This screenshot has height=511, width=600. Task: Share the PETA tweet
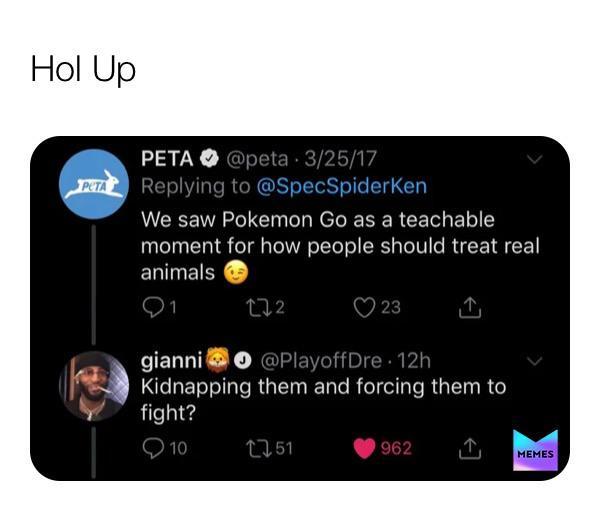point(468,307)
